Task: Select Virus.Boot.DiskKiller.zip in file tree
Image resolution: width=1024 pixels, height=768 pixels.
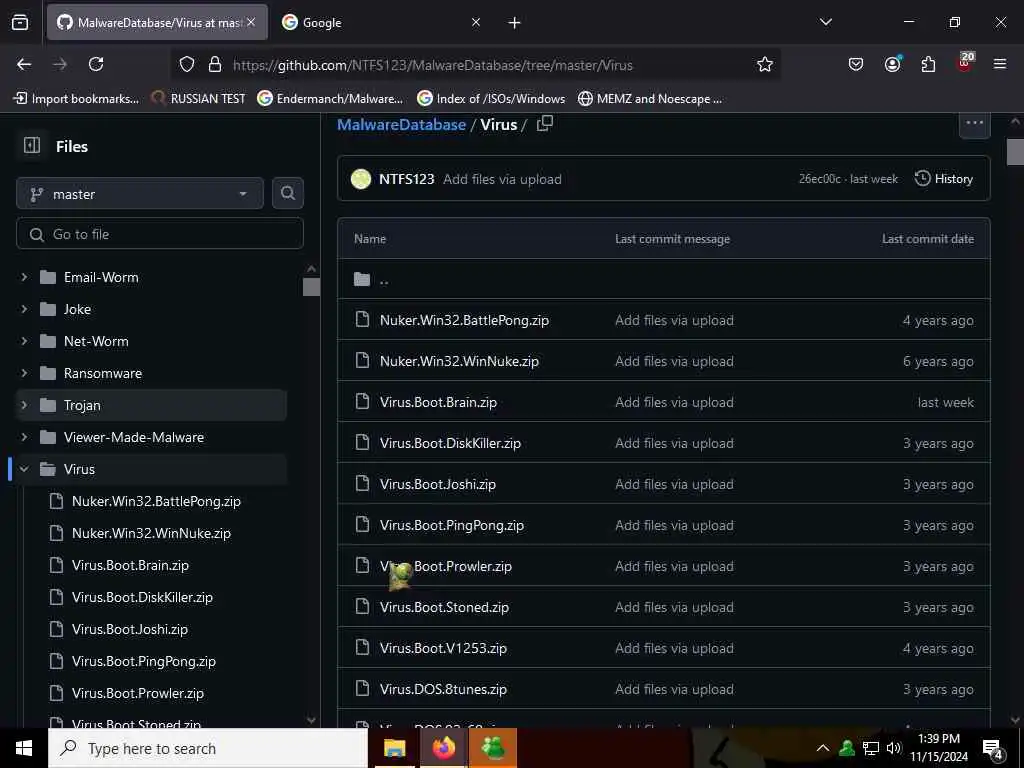Action: [142, 597]
